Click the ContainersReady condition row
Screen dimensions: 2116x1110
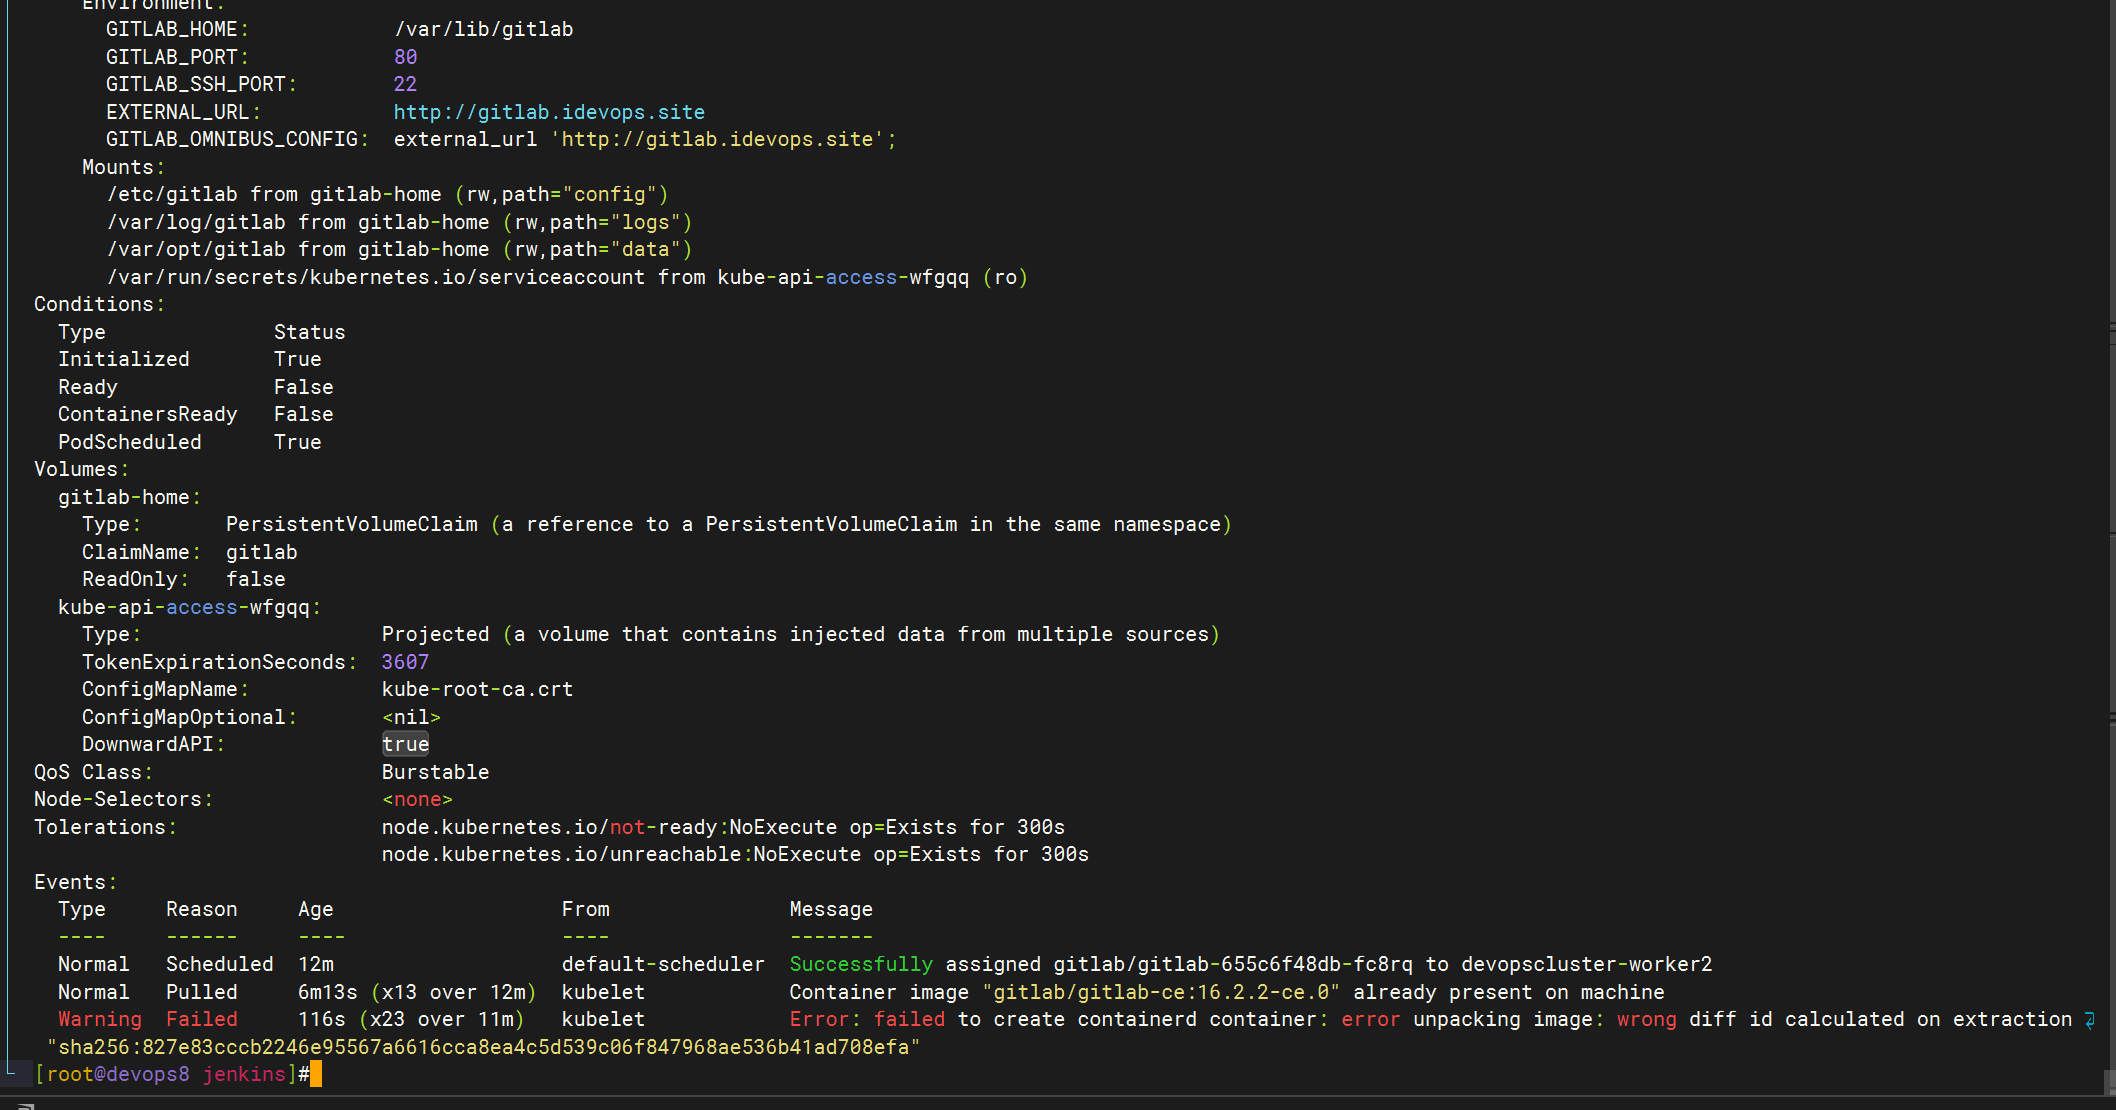pyautogui.click(x=195, y=414)
